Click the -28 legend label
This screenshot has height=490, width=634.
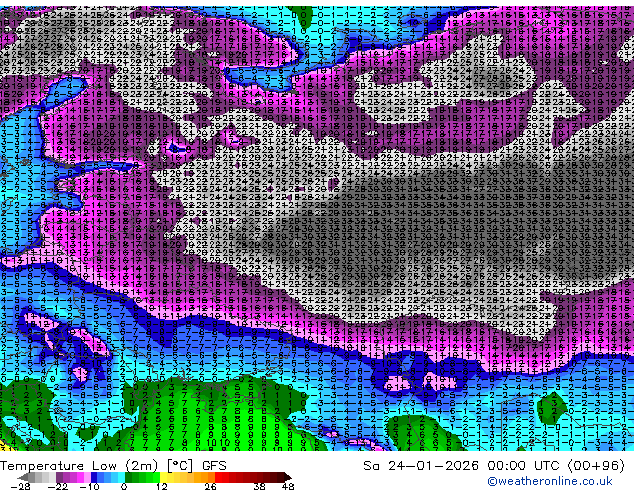point(20,486)
